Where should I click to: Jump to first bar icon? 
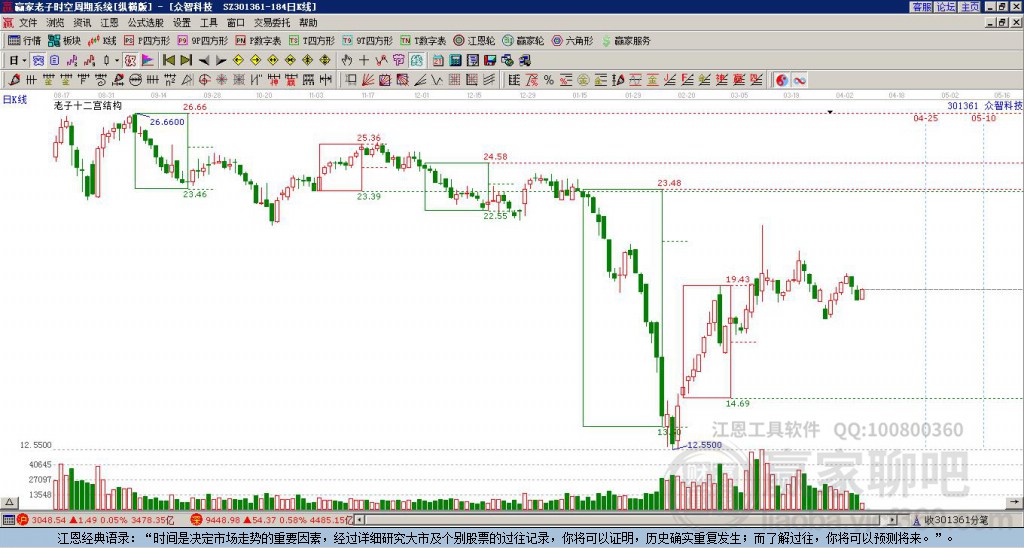[168, 61]
